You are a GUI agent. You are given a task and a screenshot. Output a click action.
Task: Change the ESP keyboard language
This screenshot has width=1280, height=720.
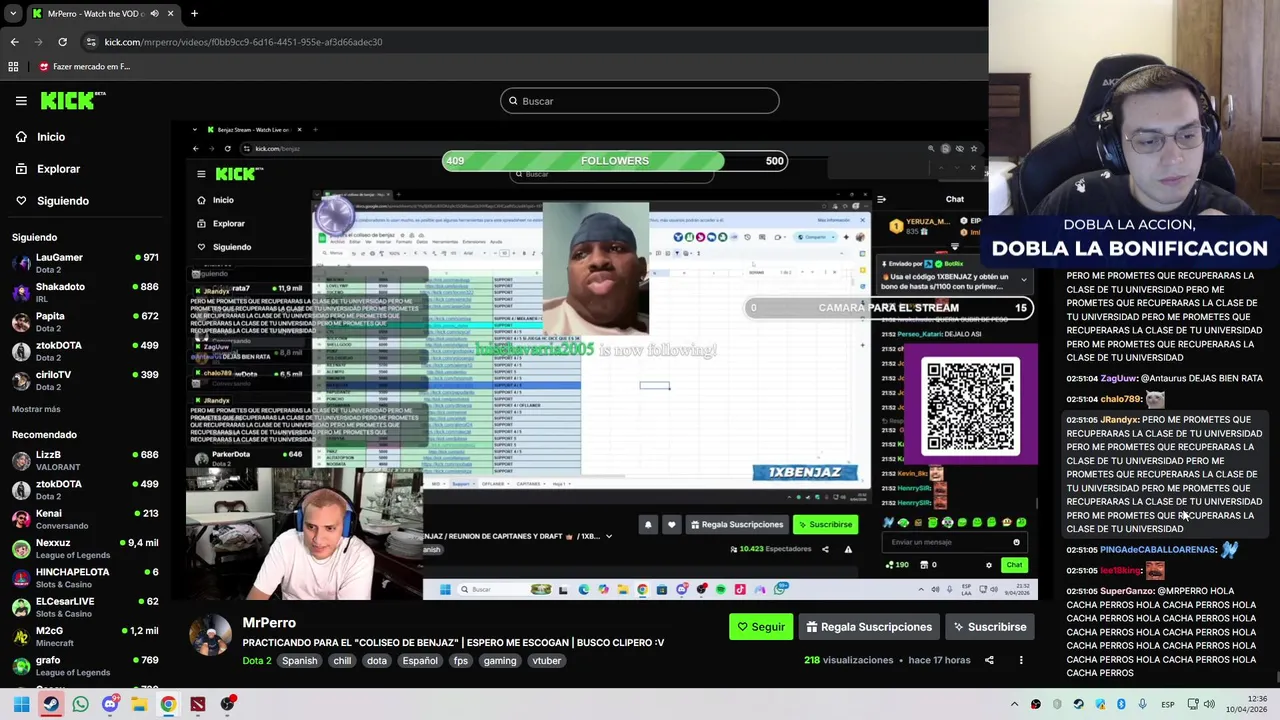tap(1167, 705)
